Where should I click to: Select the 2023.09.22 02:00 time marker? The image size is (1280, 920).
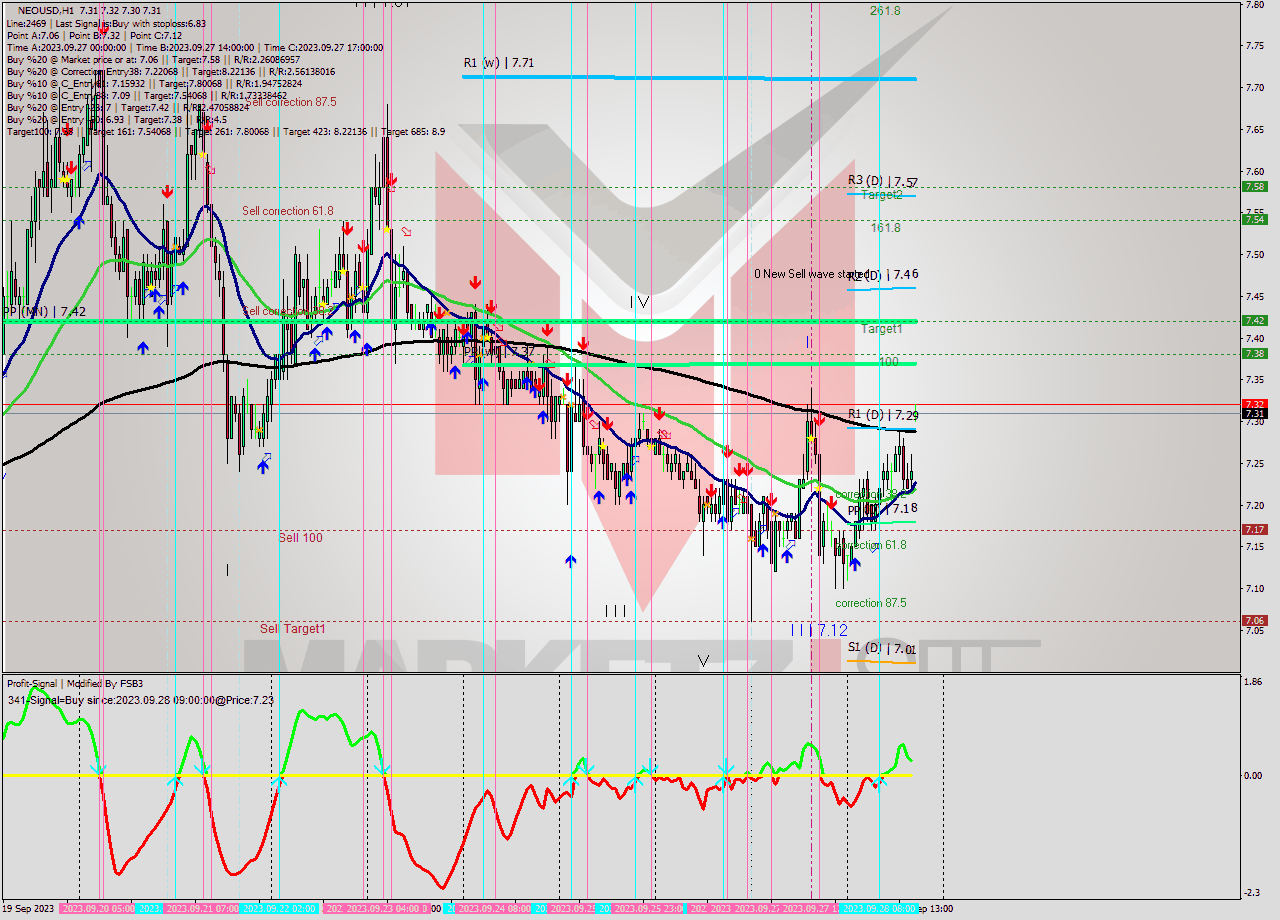281,909
